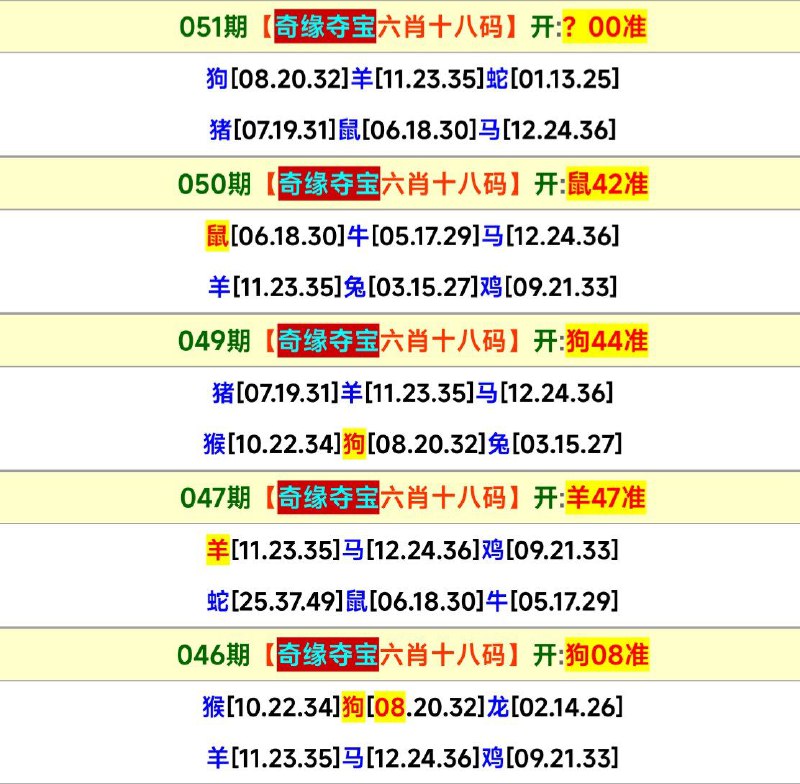Click 兔[03.15.27] under 050期
Image resolution: width=800 pixels, height=784 pixels.
tap(411, 287)
